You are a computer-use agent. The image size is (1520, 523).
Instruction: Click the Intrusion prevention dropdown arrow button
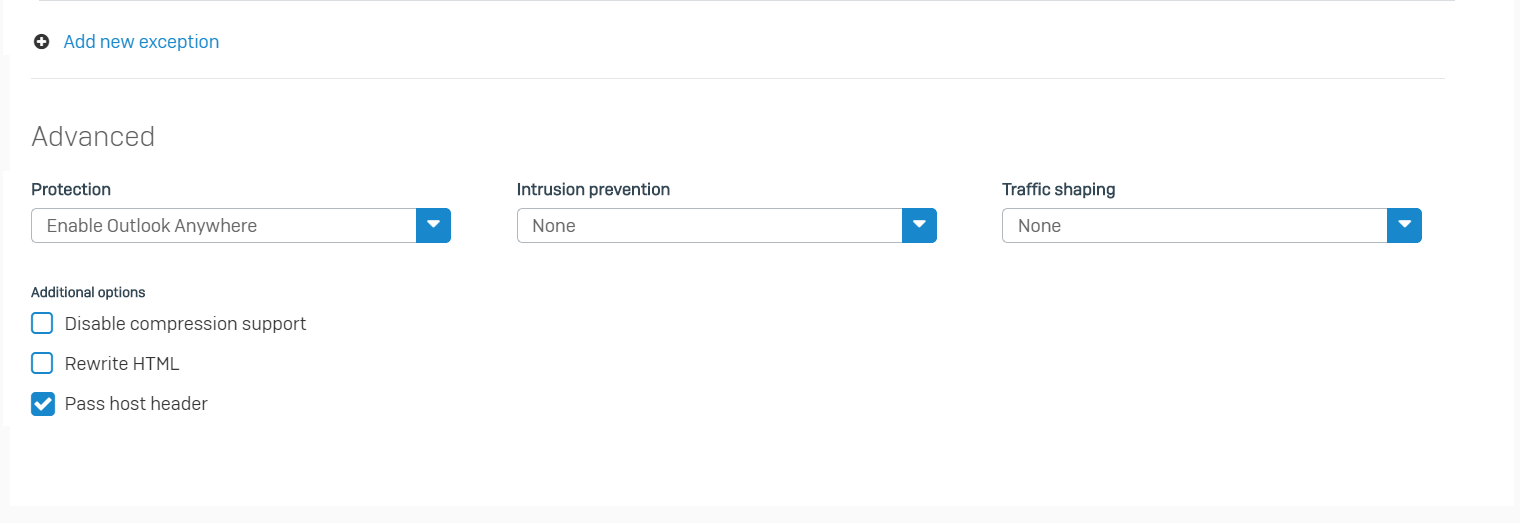pyautogui.click(x=919, y=225)
